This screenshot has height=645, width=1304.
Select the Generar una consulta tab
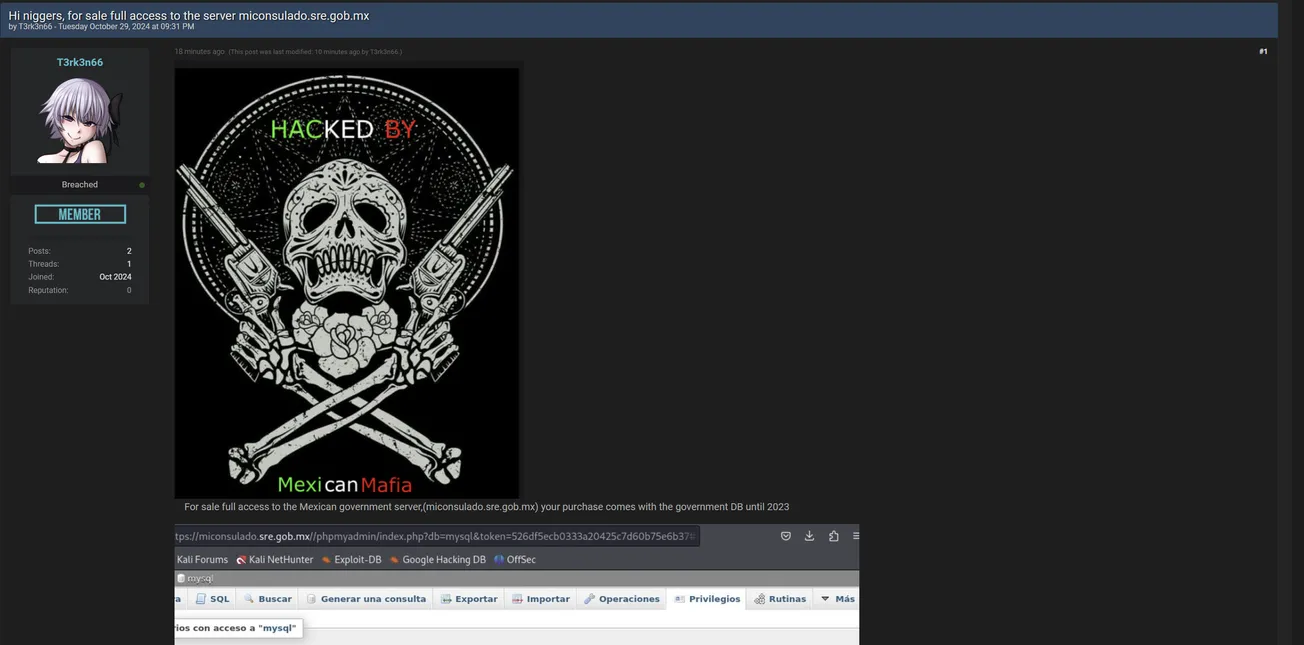coord(366,599)
